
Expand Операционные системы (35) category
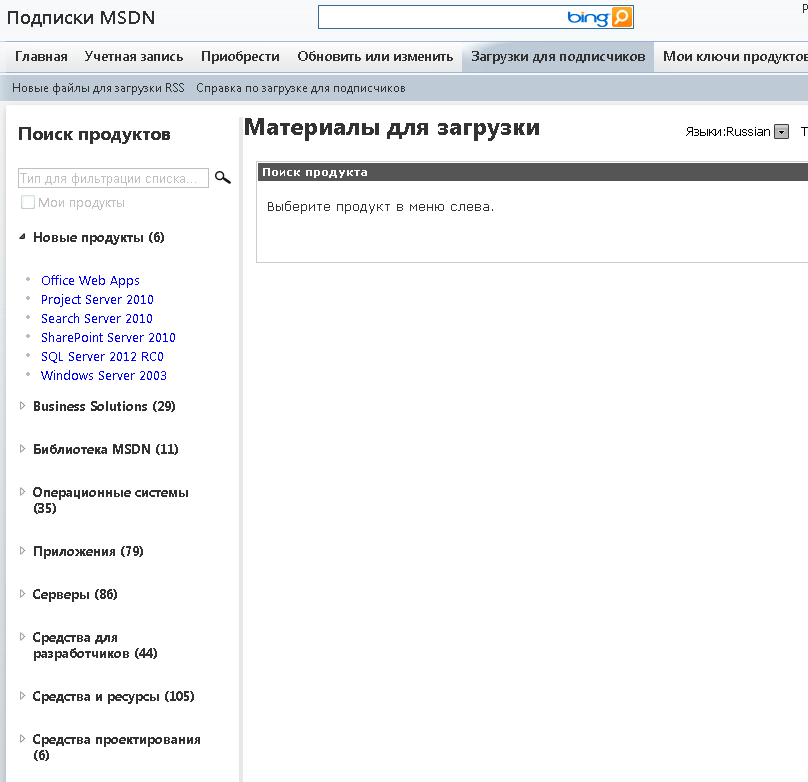point(22,492)
